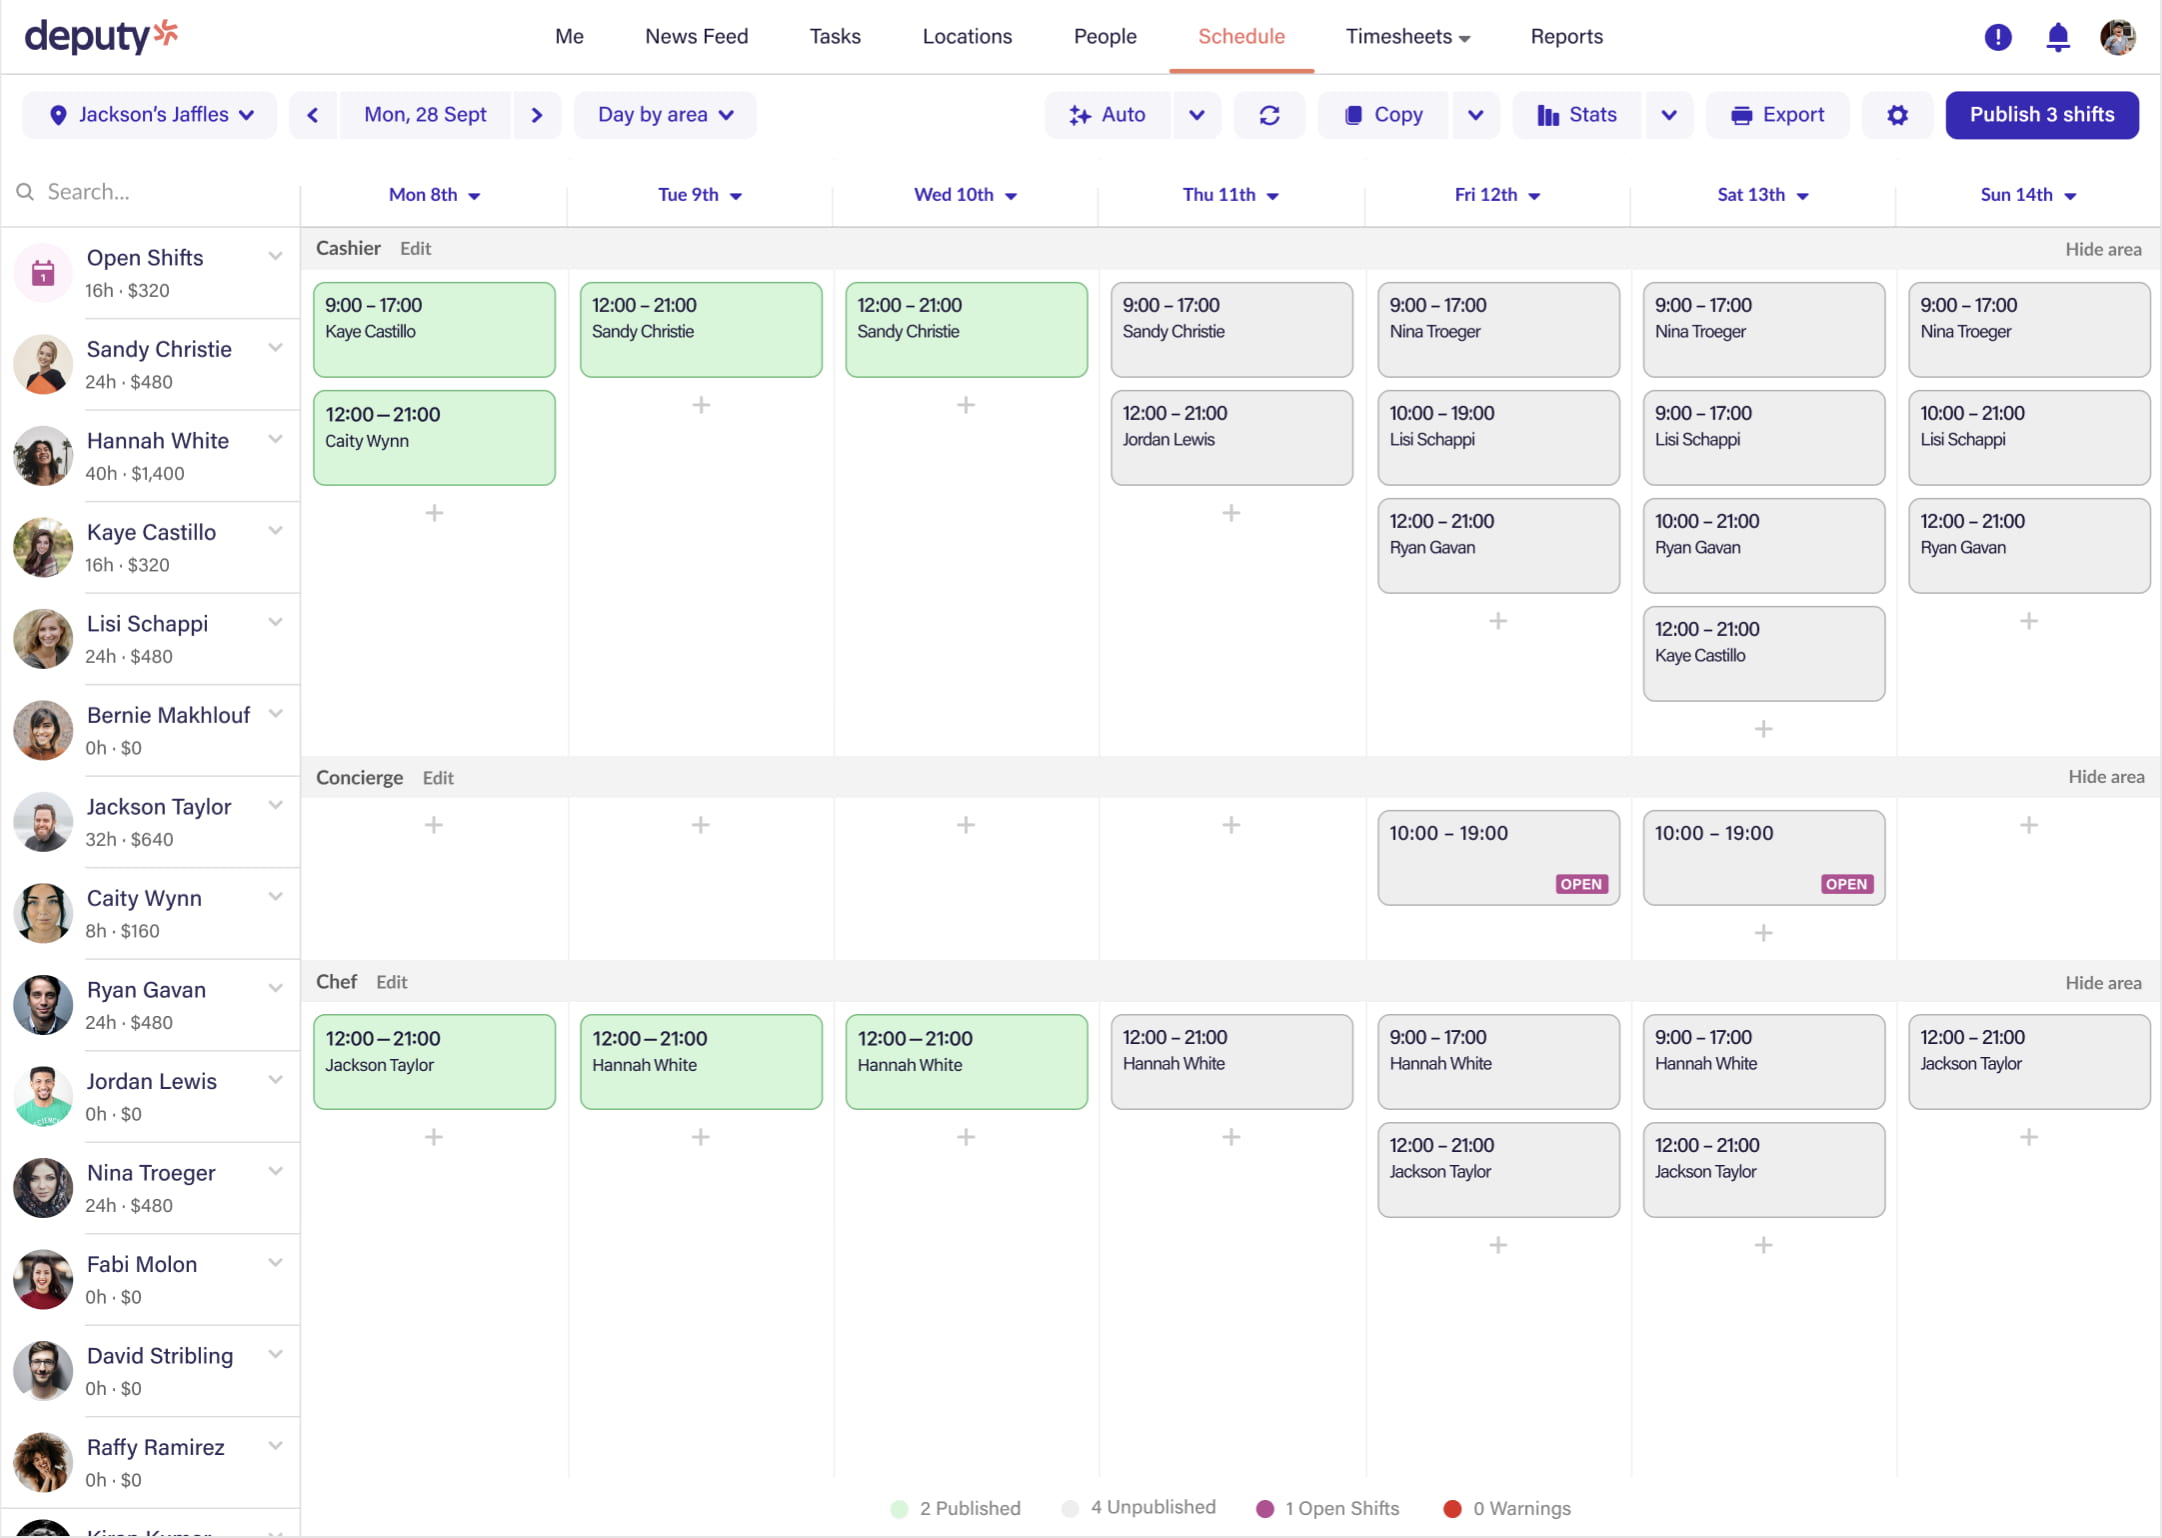Click the Publish 3 shifts button
Viewport: 2162px width, 1538px height.
coord(2041,115)
